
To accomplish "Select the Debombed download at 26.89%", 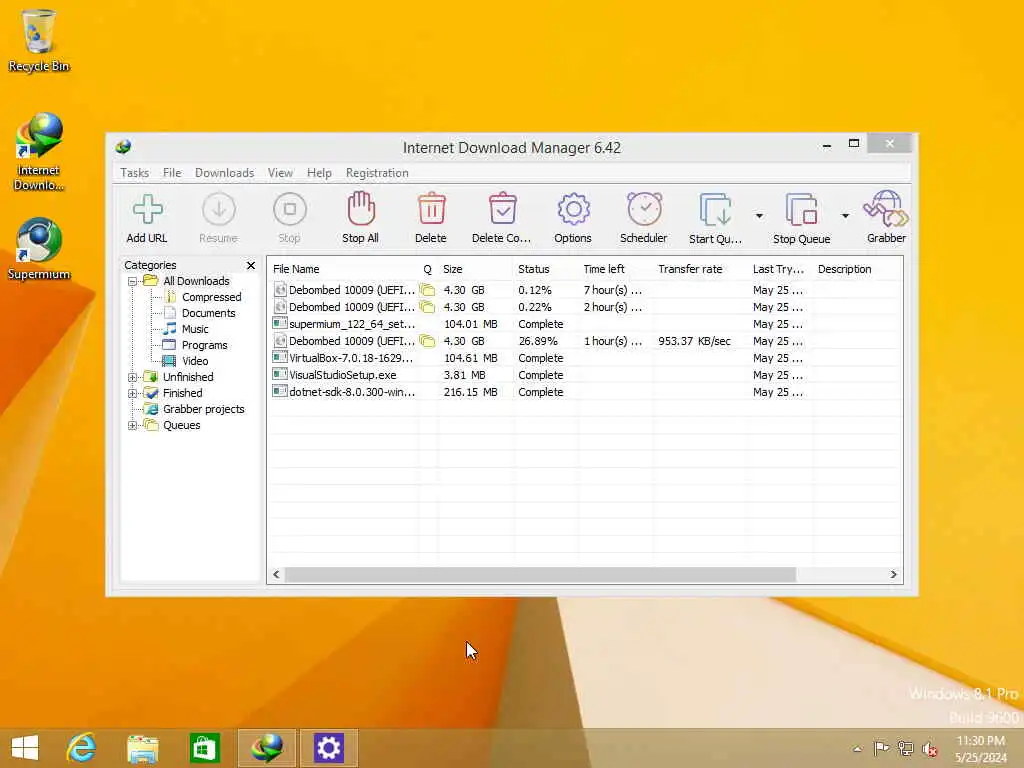I will point(584,341).
